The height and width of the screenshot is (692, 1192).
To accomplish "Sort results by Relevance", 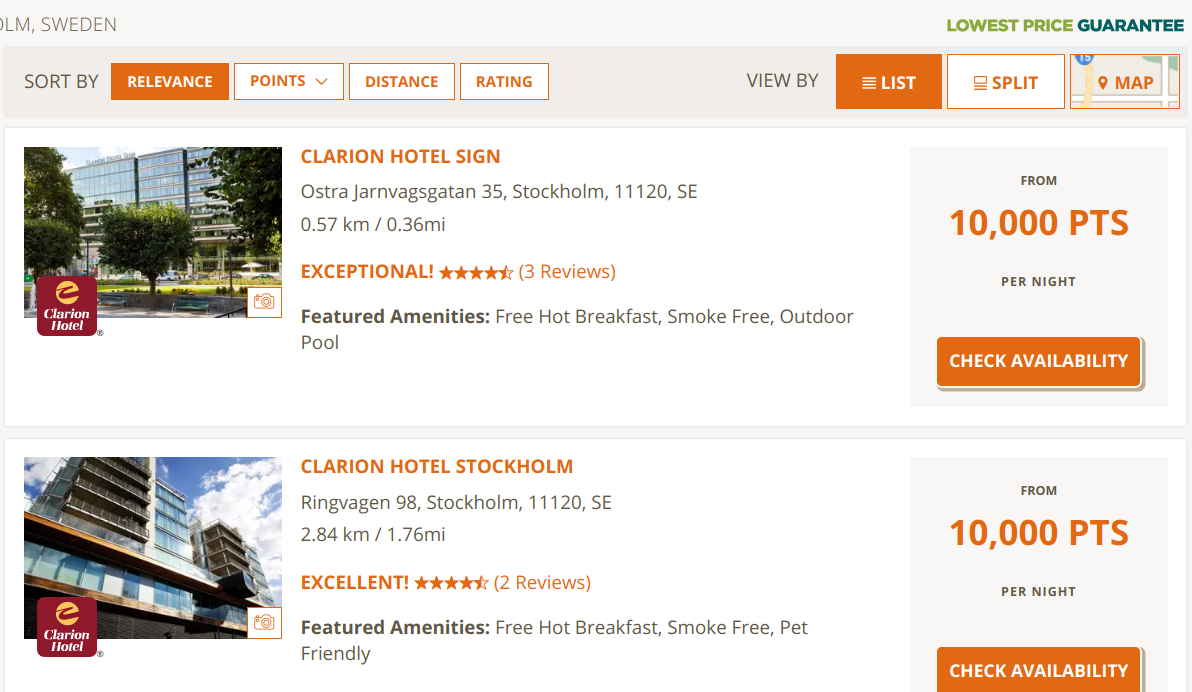I will pos(170,82).
